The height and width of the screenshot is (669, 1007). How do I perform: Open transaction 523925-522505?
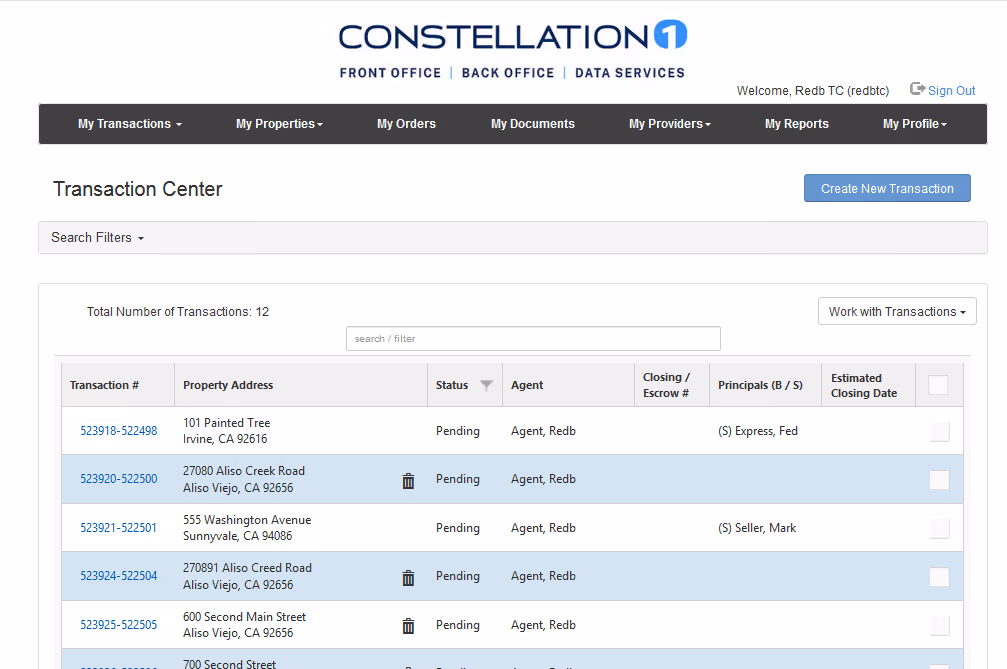click(119, 625)
